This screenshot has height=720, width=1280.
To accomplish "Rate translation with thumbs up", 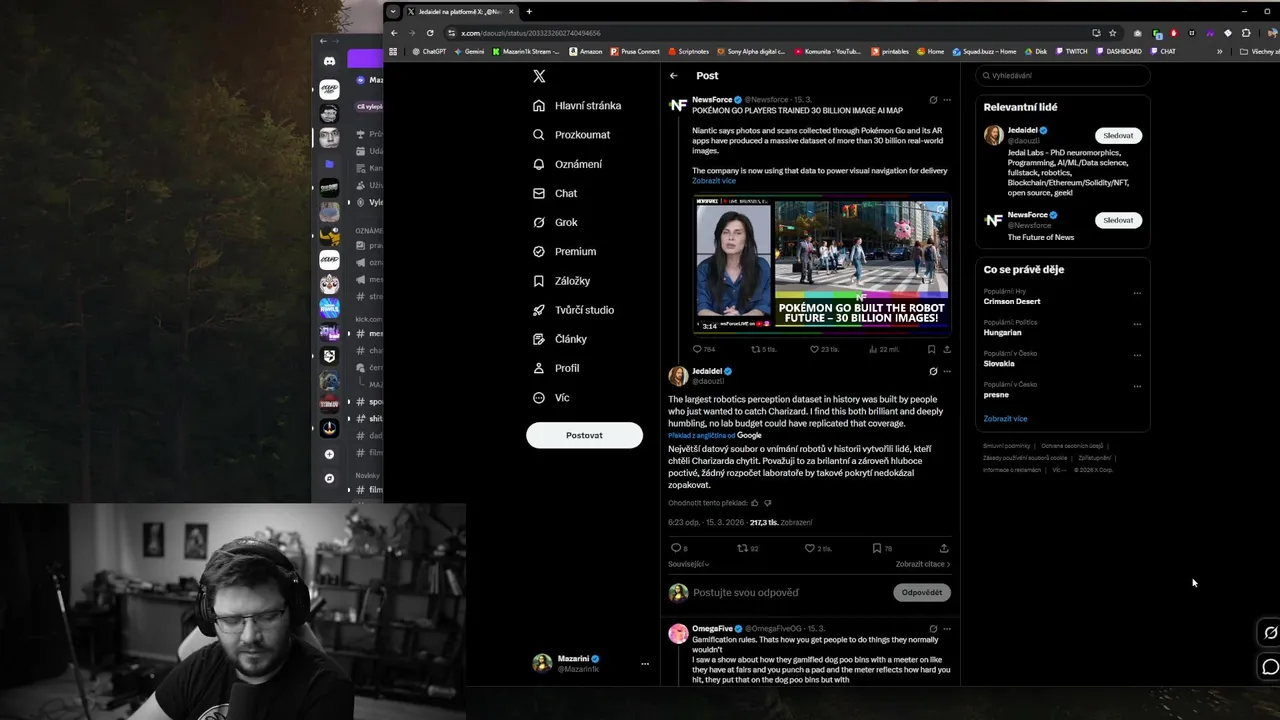I will click(x=754, y=503).
